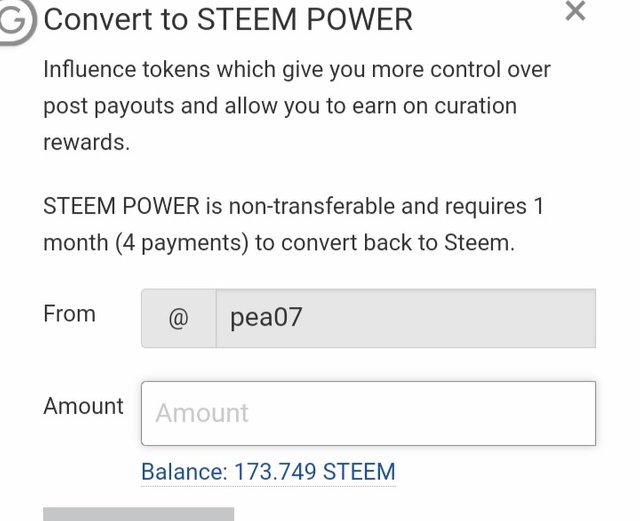
Task: Click the username text pea07
Action: click(266, 318)
